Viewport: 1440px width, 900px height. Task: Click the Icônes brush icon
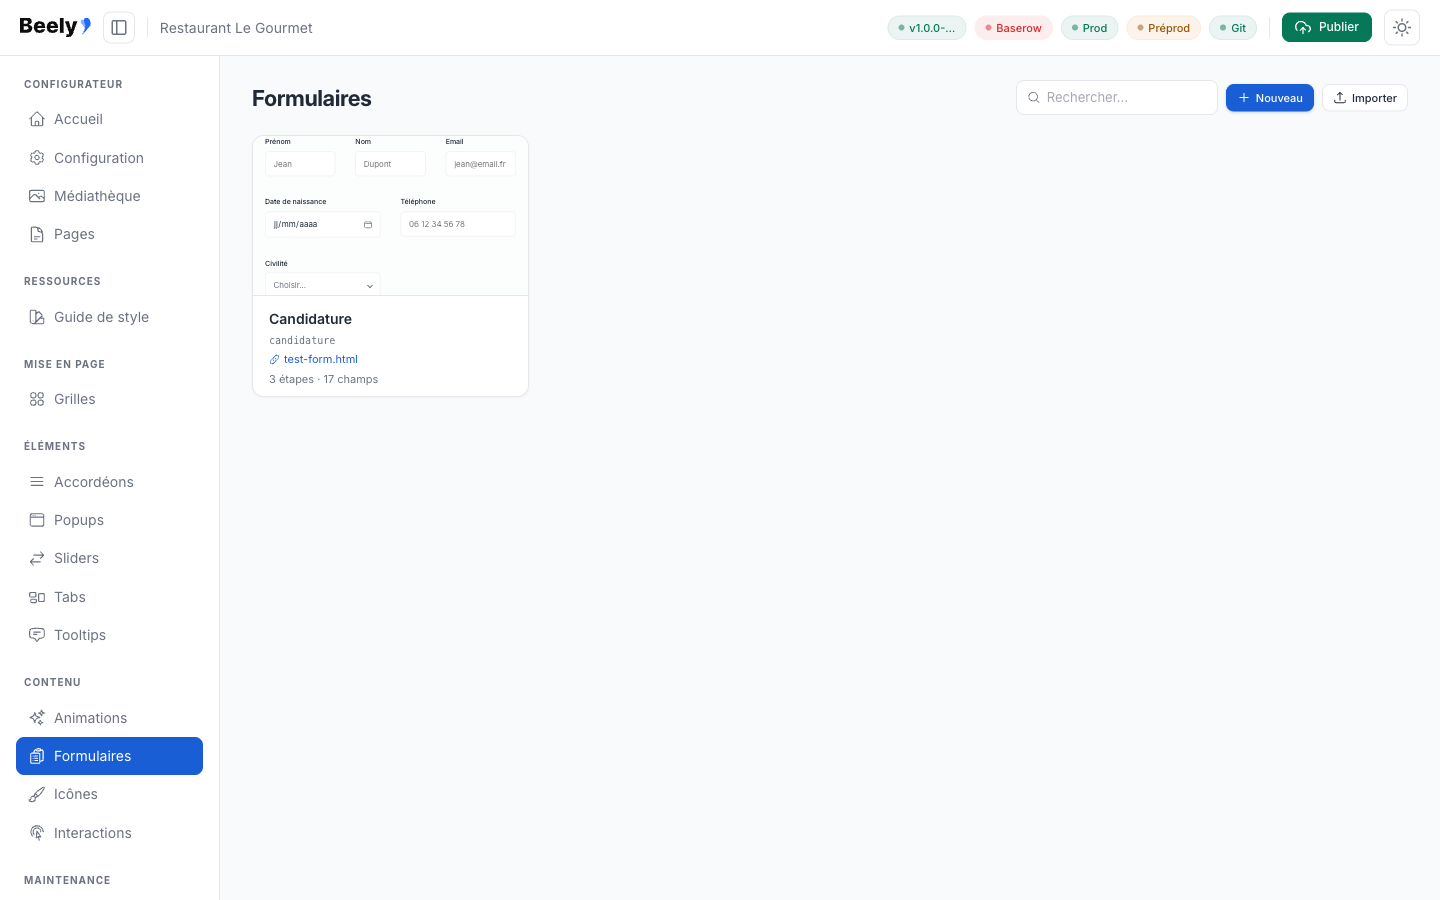[x=37, y=794]
